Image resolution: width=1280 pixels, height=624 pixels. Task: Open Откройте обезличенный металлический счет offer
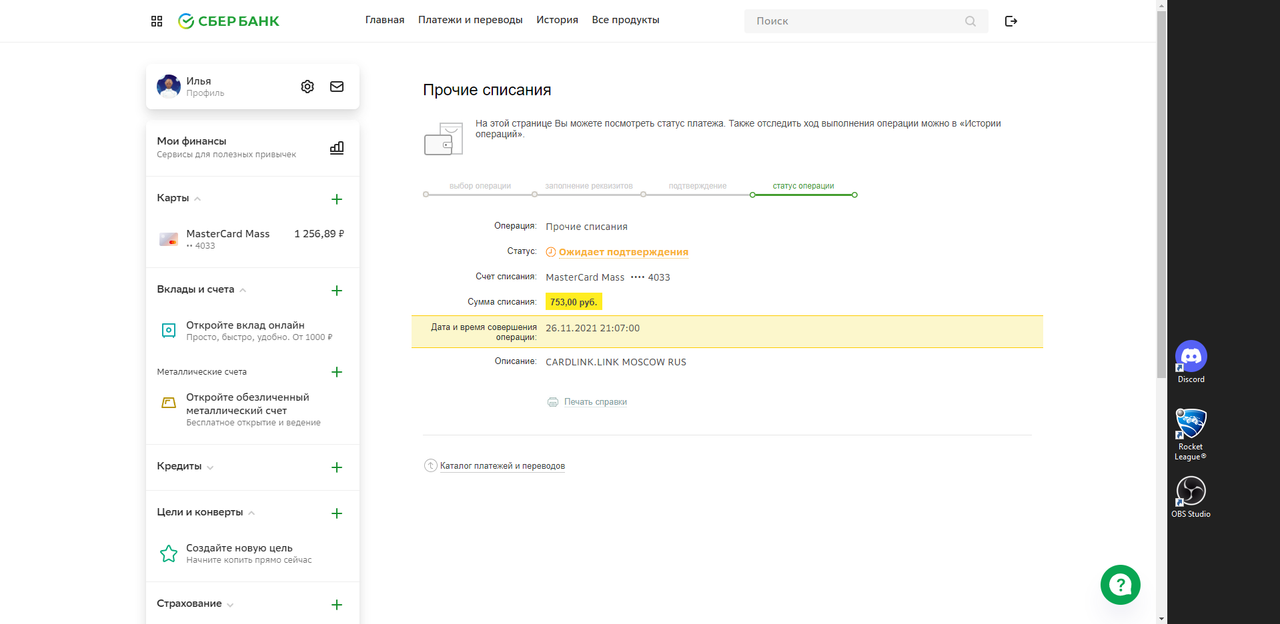(x=253, y=410)
